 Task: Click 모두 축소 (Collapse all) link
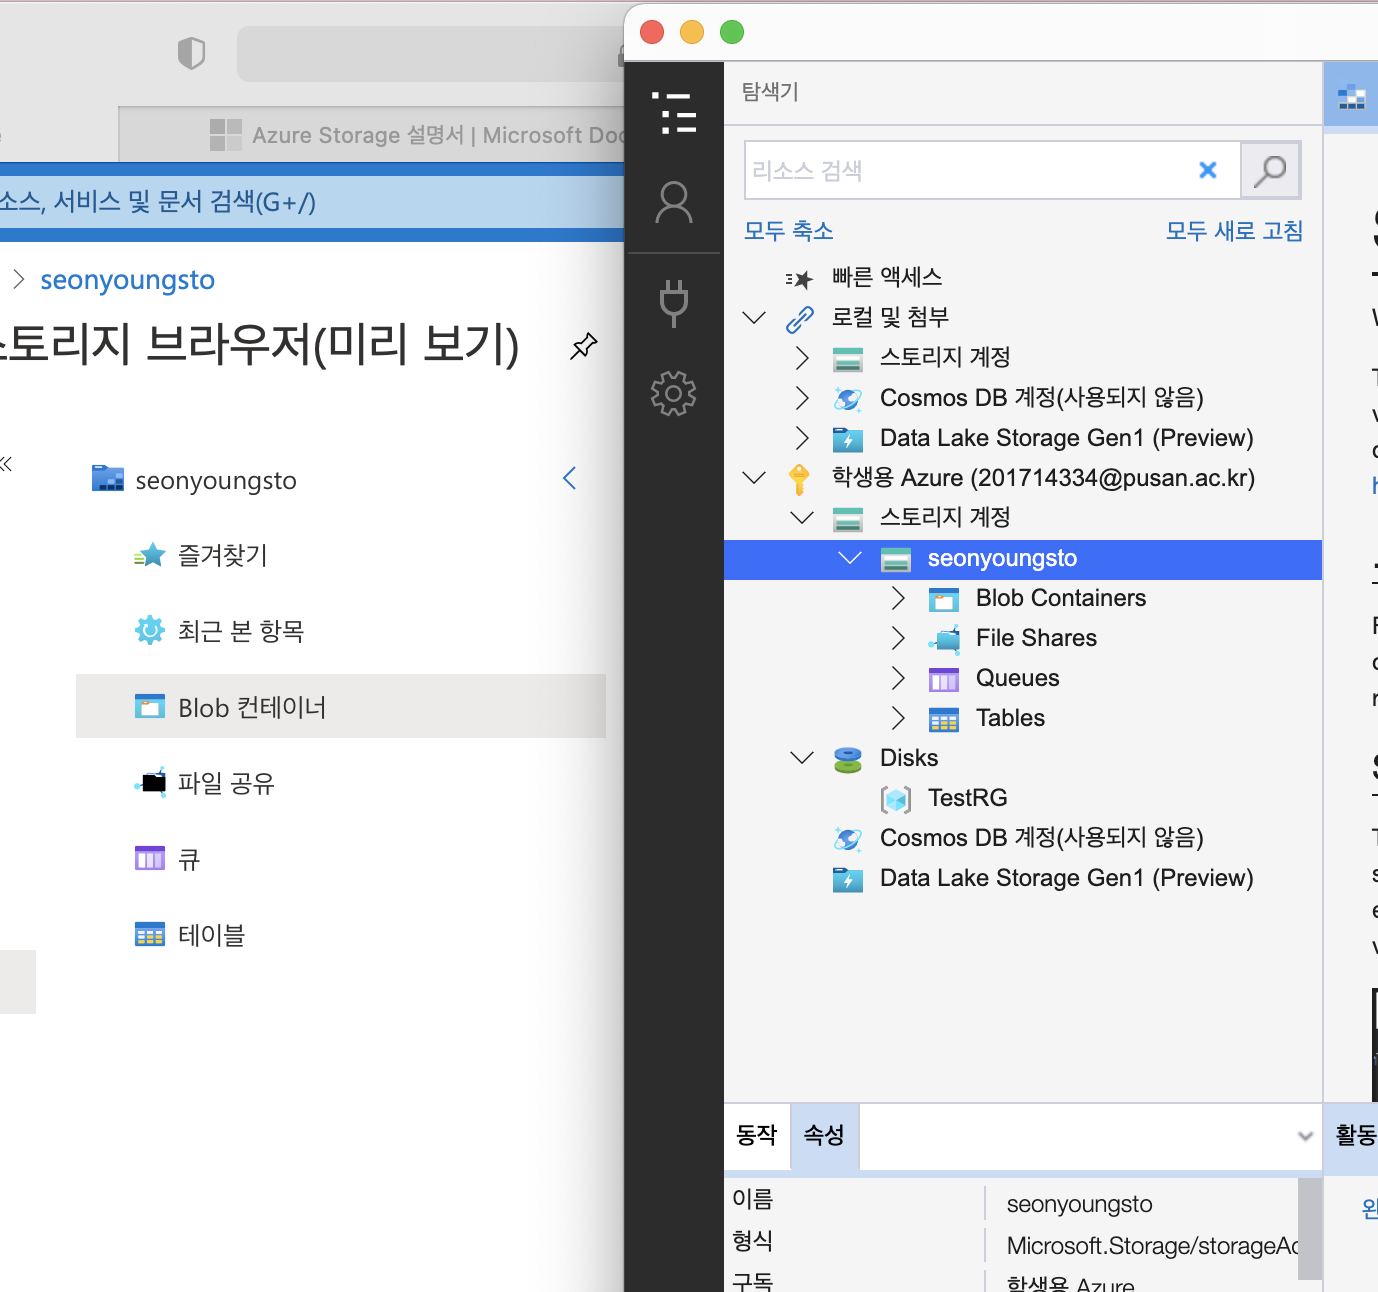tap(789, 231)
